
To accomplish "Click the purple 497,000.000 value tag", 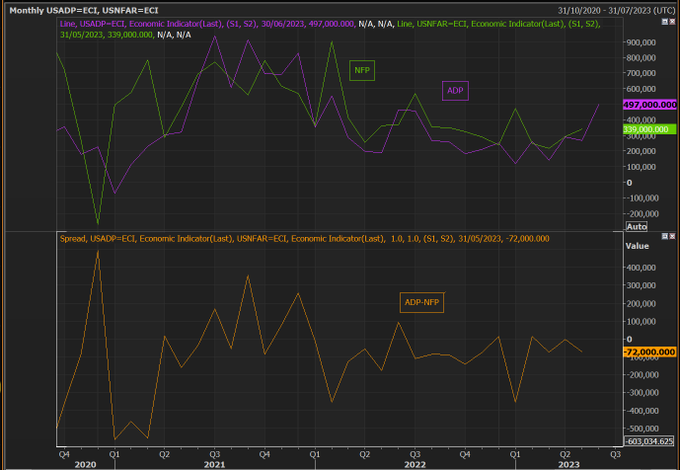I will (648, 104).
